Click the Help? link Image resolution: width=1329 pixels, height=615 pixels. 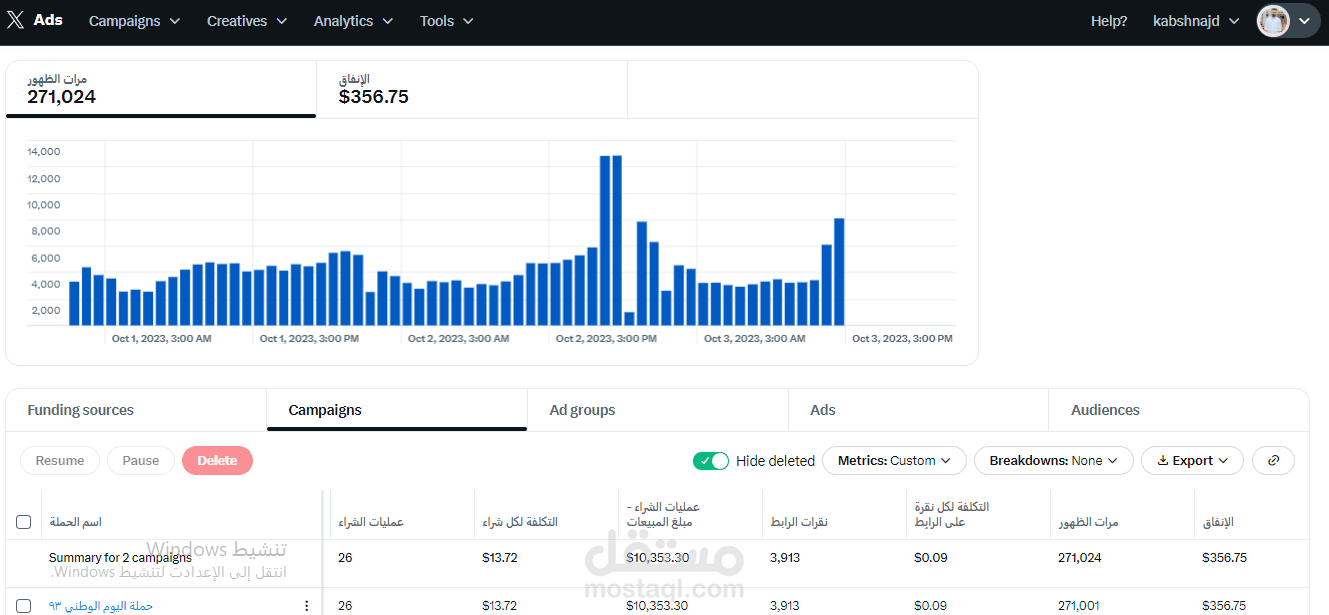coord(1109,21)
